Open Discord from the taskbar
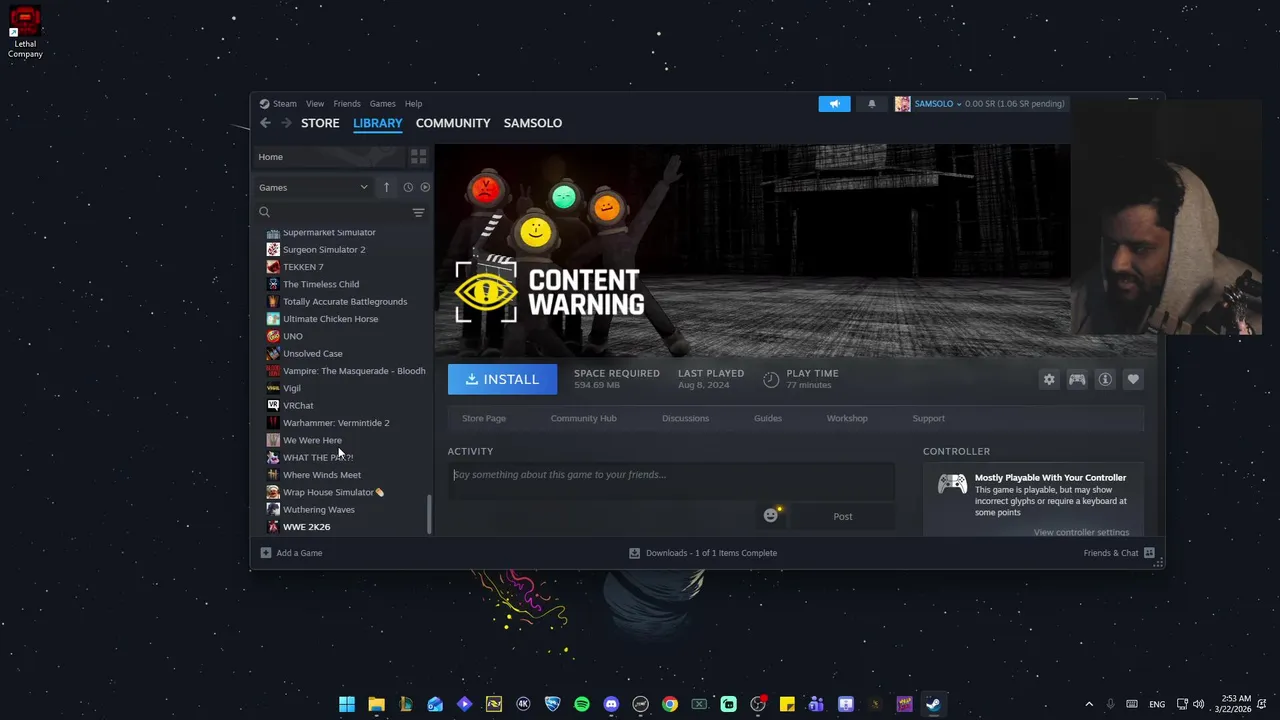 pos(611,704)
